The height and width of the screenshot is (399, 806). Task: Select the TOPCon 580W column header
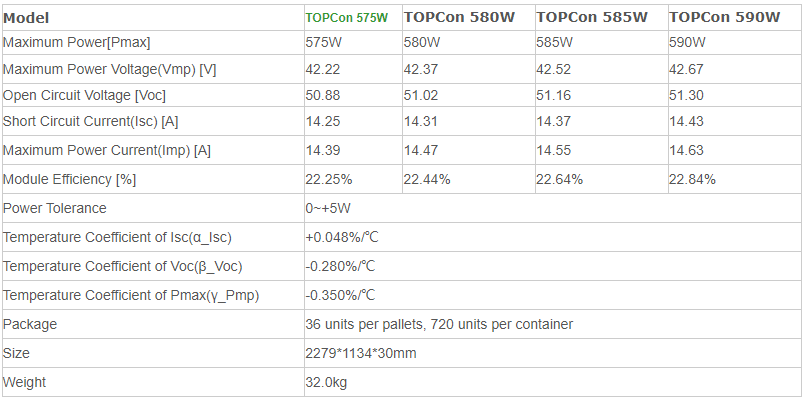tap(459, 17)
